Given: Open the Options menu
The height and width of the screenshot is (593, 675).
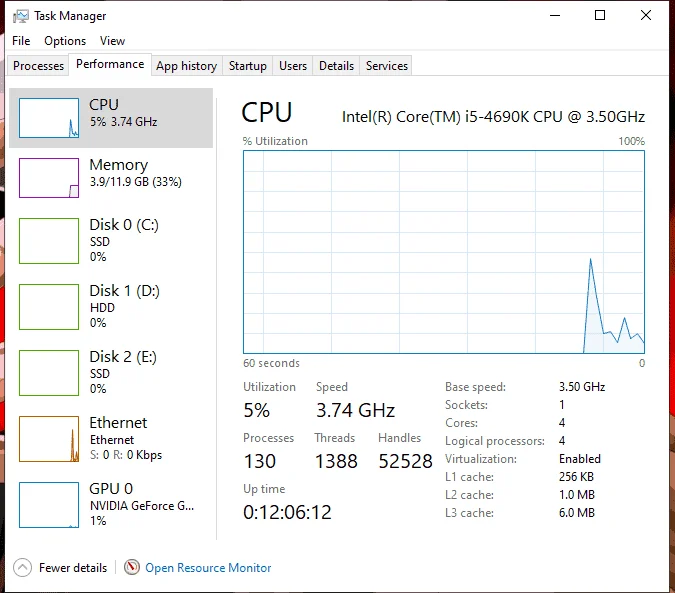Looking at the screenshot, I should coord(65,41).
